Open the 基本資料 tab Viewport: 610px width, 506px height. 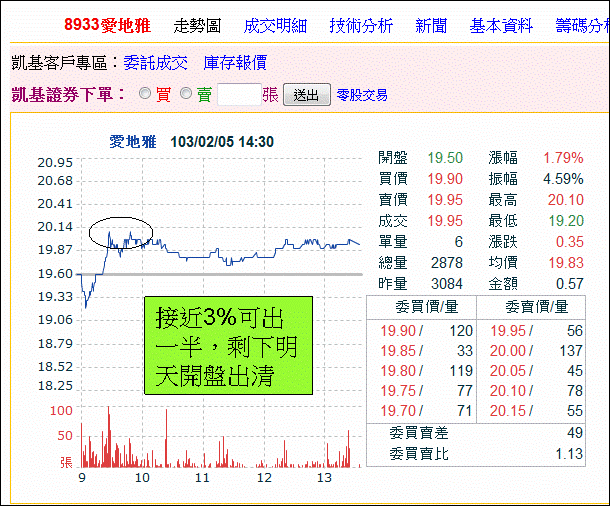[x=501, y=26]
